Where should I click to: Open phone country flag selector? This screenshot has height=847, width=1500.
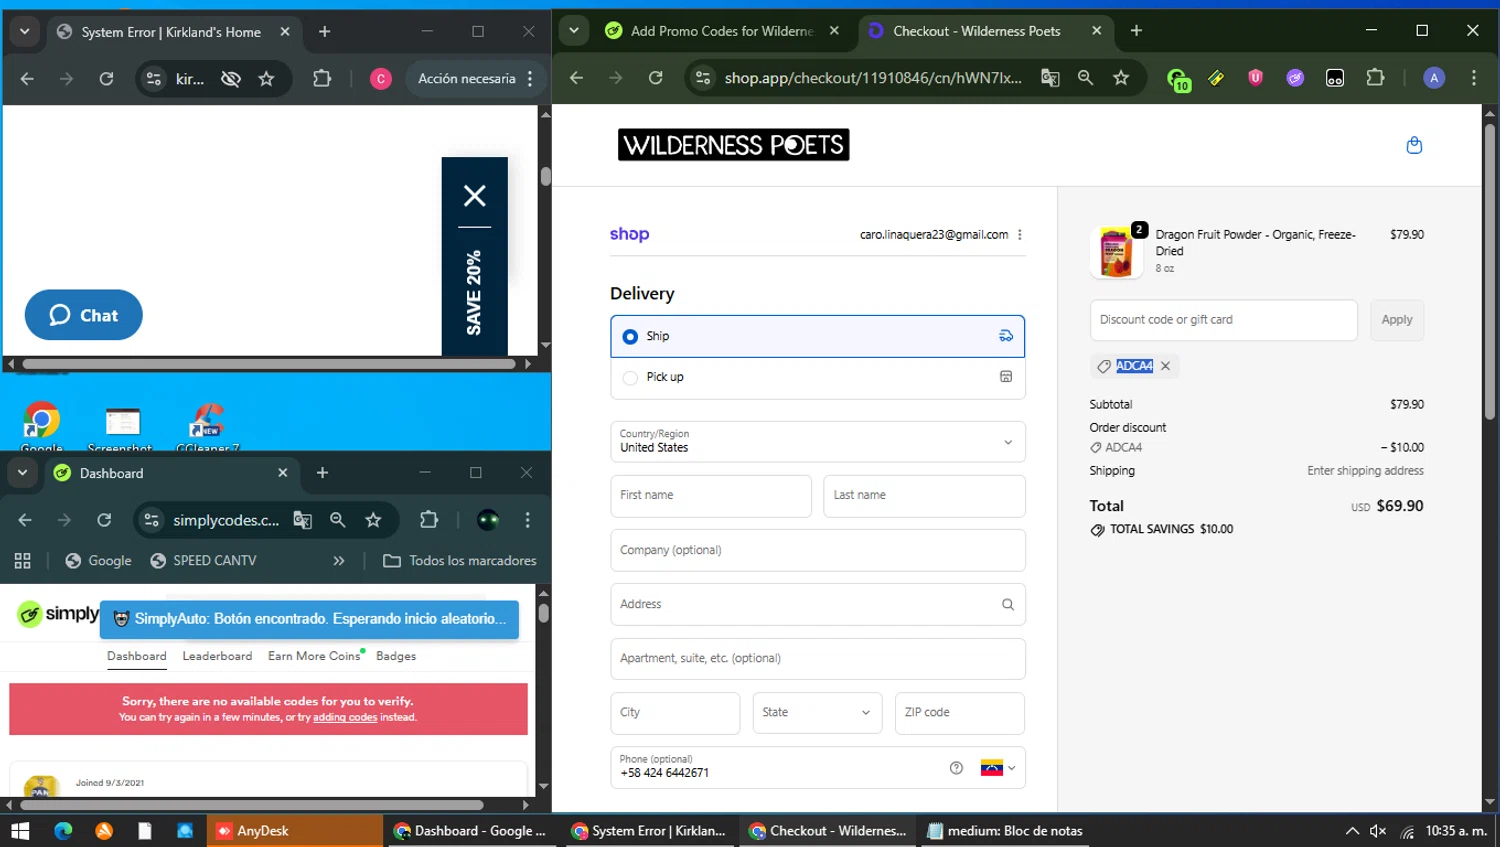998,768
